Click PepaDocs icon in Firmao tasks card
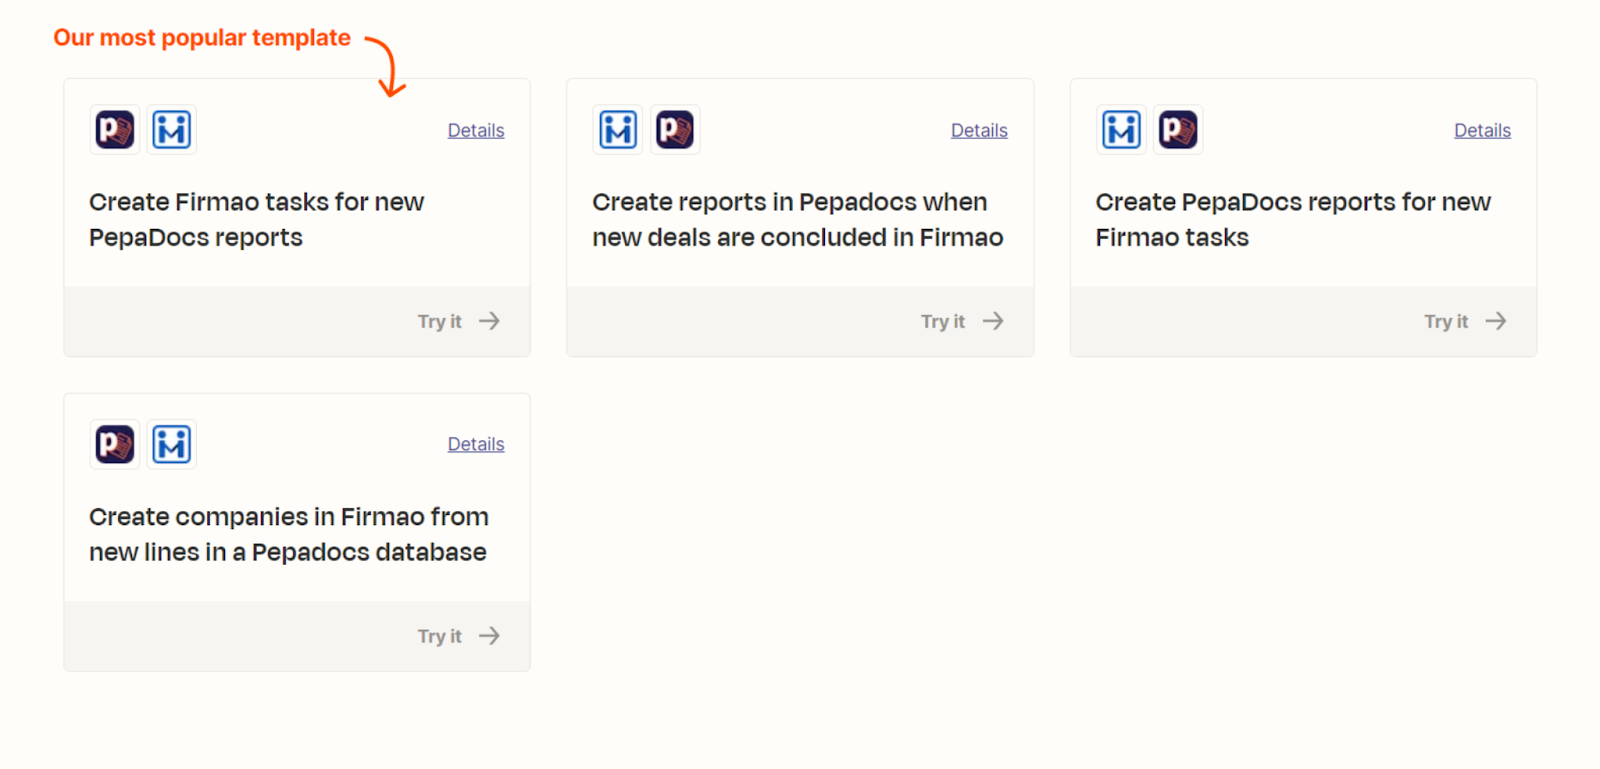 pyautogui.click(x=115, y=130)
